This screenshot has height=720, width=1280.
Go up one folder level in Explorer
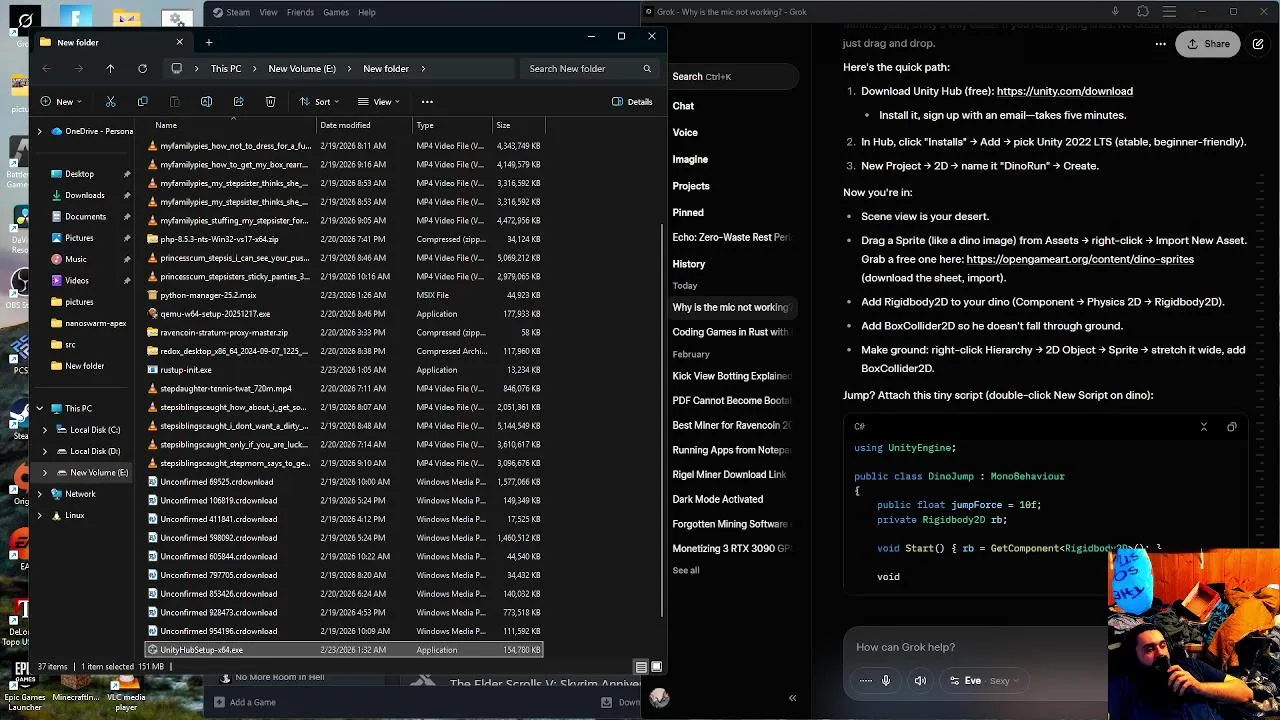click(x=110, y=68)
